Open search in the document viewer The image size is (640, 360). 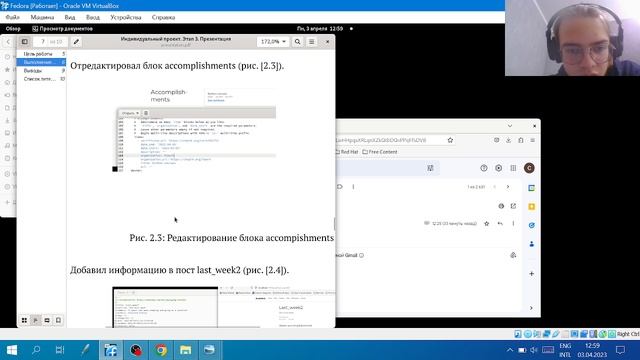[x=298, y=42]
